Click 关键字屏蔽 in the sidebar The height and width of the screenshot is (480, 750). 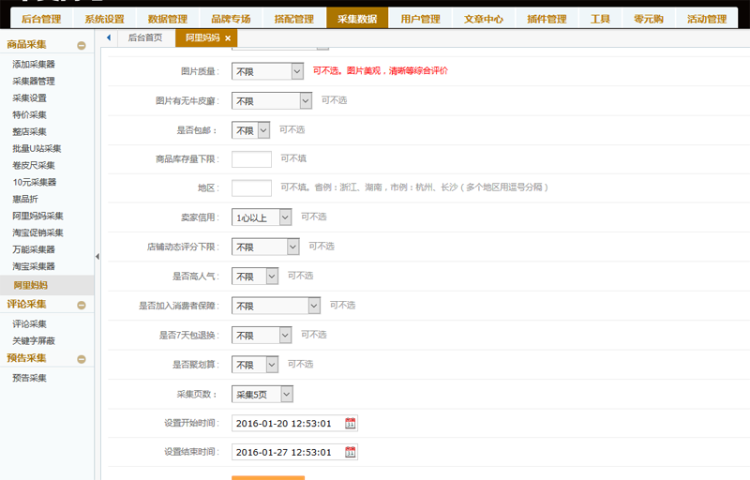tap(33, 340)
